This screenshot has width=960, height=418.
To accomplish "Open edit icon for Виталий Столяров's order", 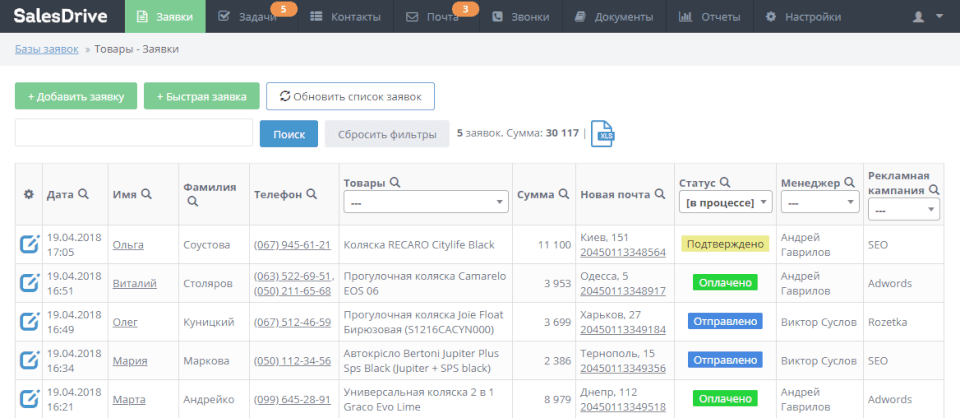I will point(29,283).
